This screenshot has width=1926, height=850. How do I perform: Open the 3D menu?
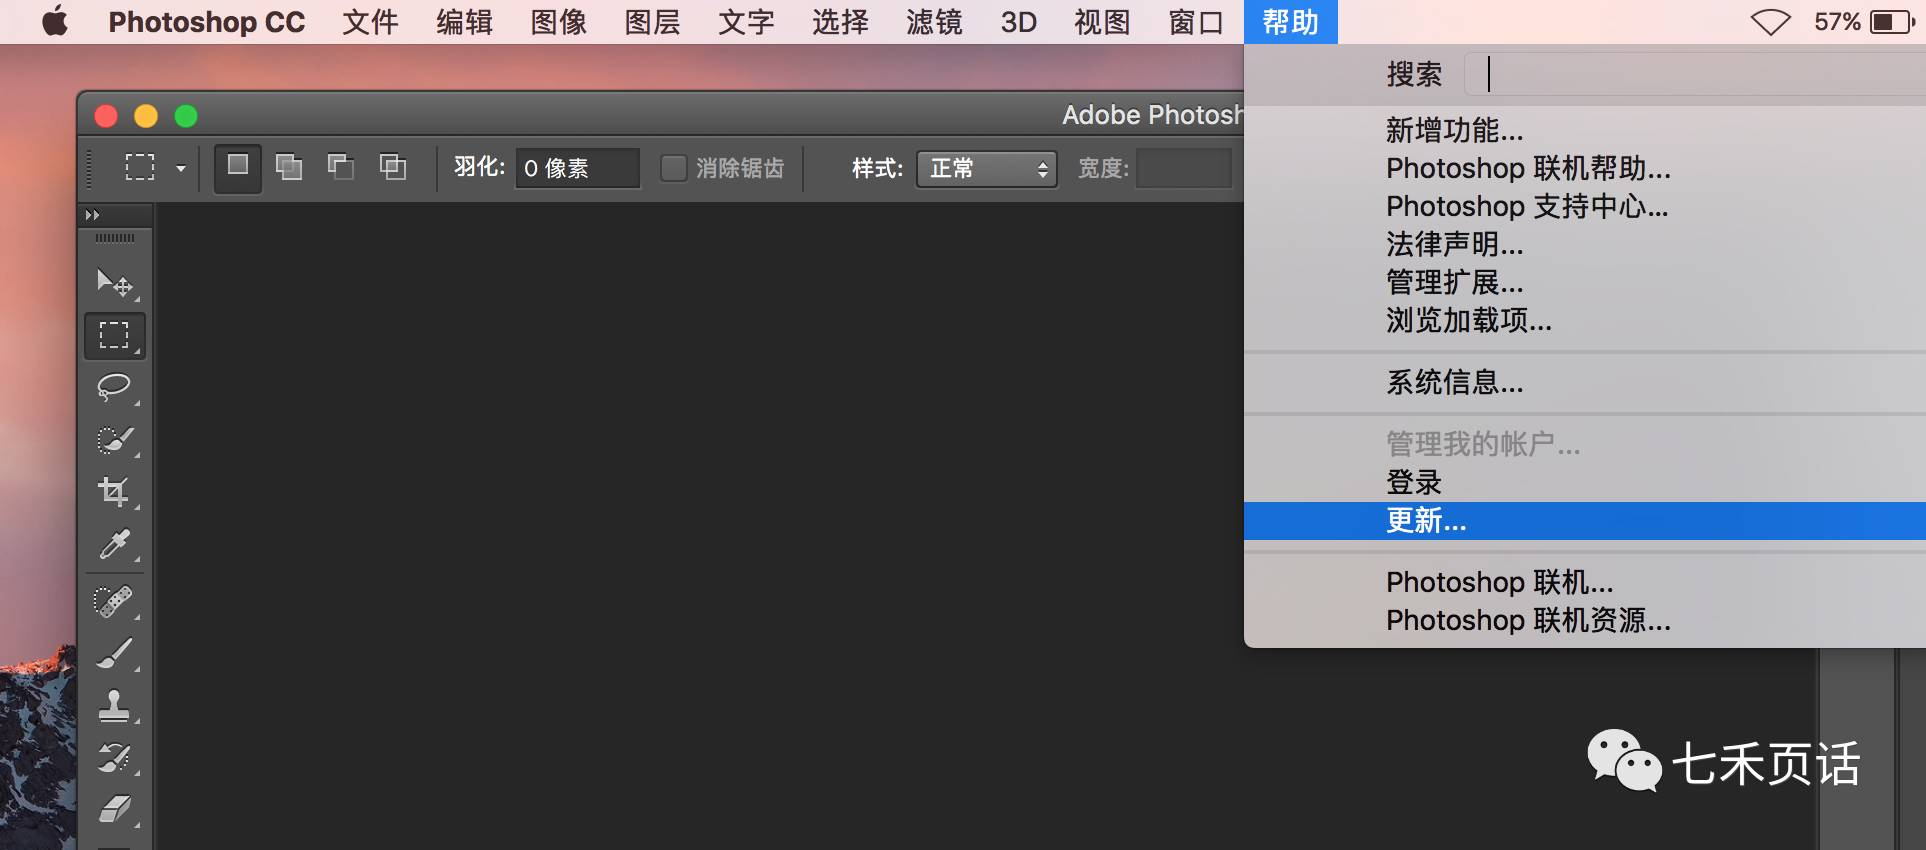(1019, 22)
